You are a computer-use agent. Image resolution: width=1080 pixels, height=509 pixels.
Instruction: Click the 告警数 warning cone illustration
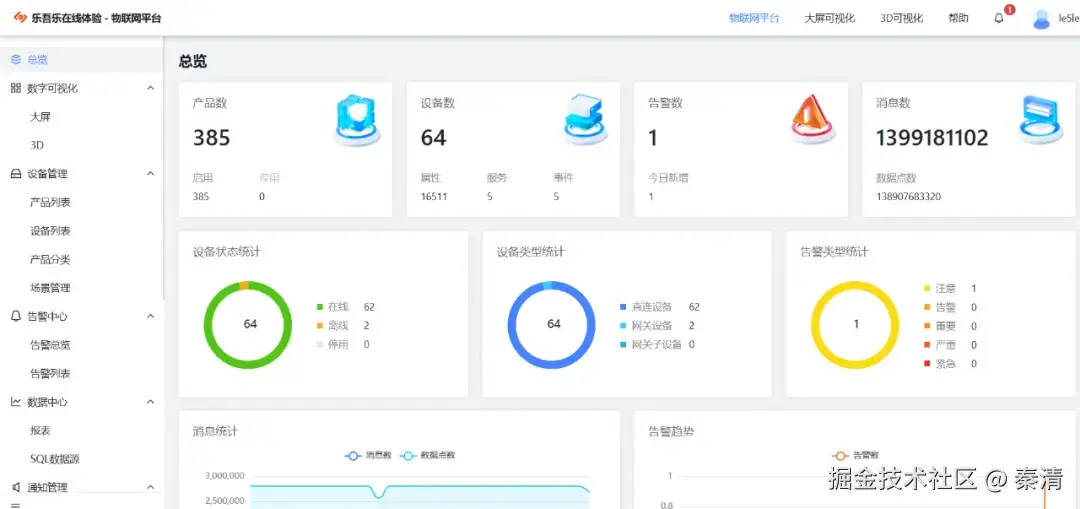tap(812, 119)
